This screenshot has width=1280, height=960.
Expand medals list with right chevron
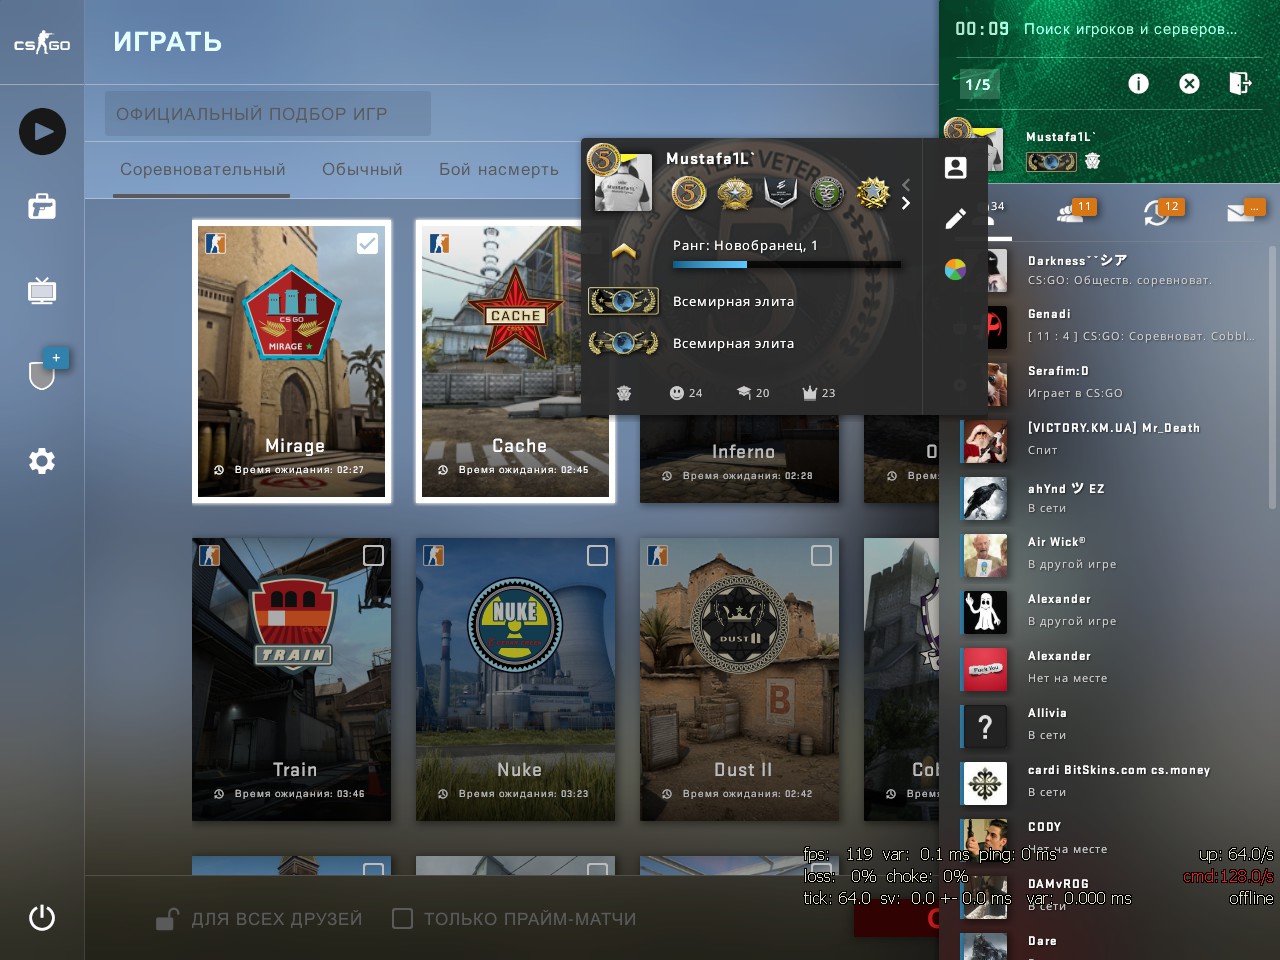click(906, 203)
